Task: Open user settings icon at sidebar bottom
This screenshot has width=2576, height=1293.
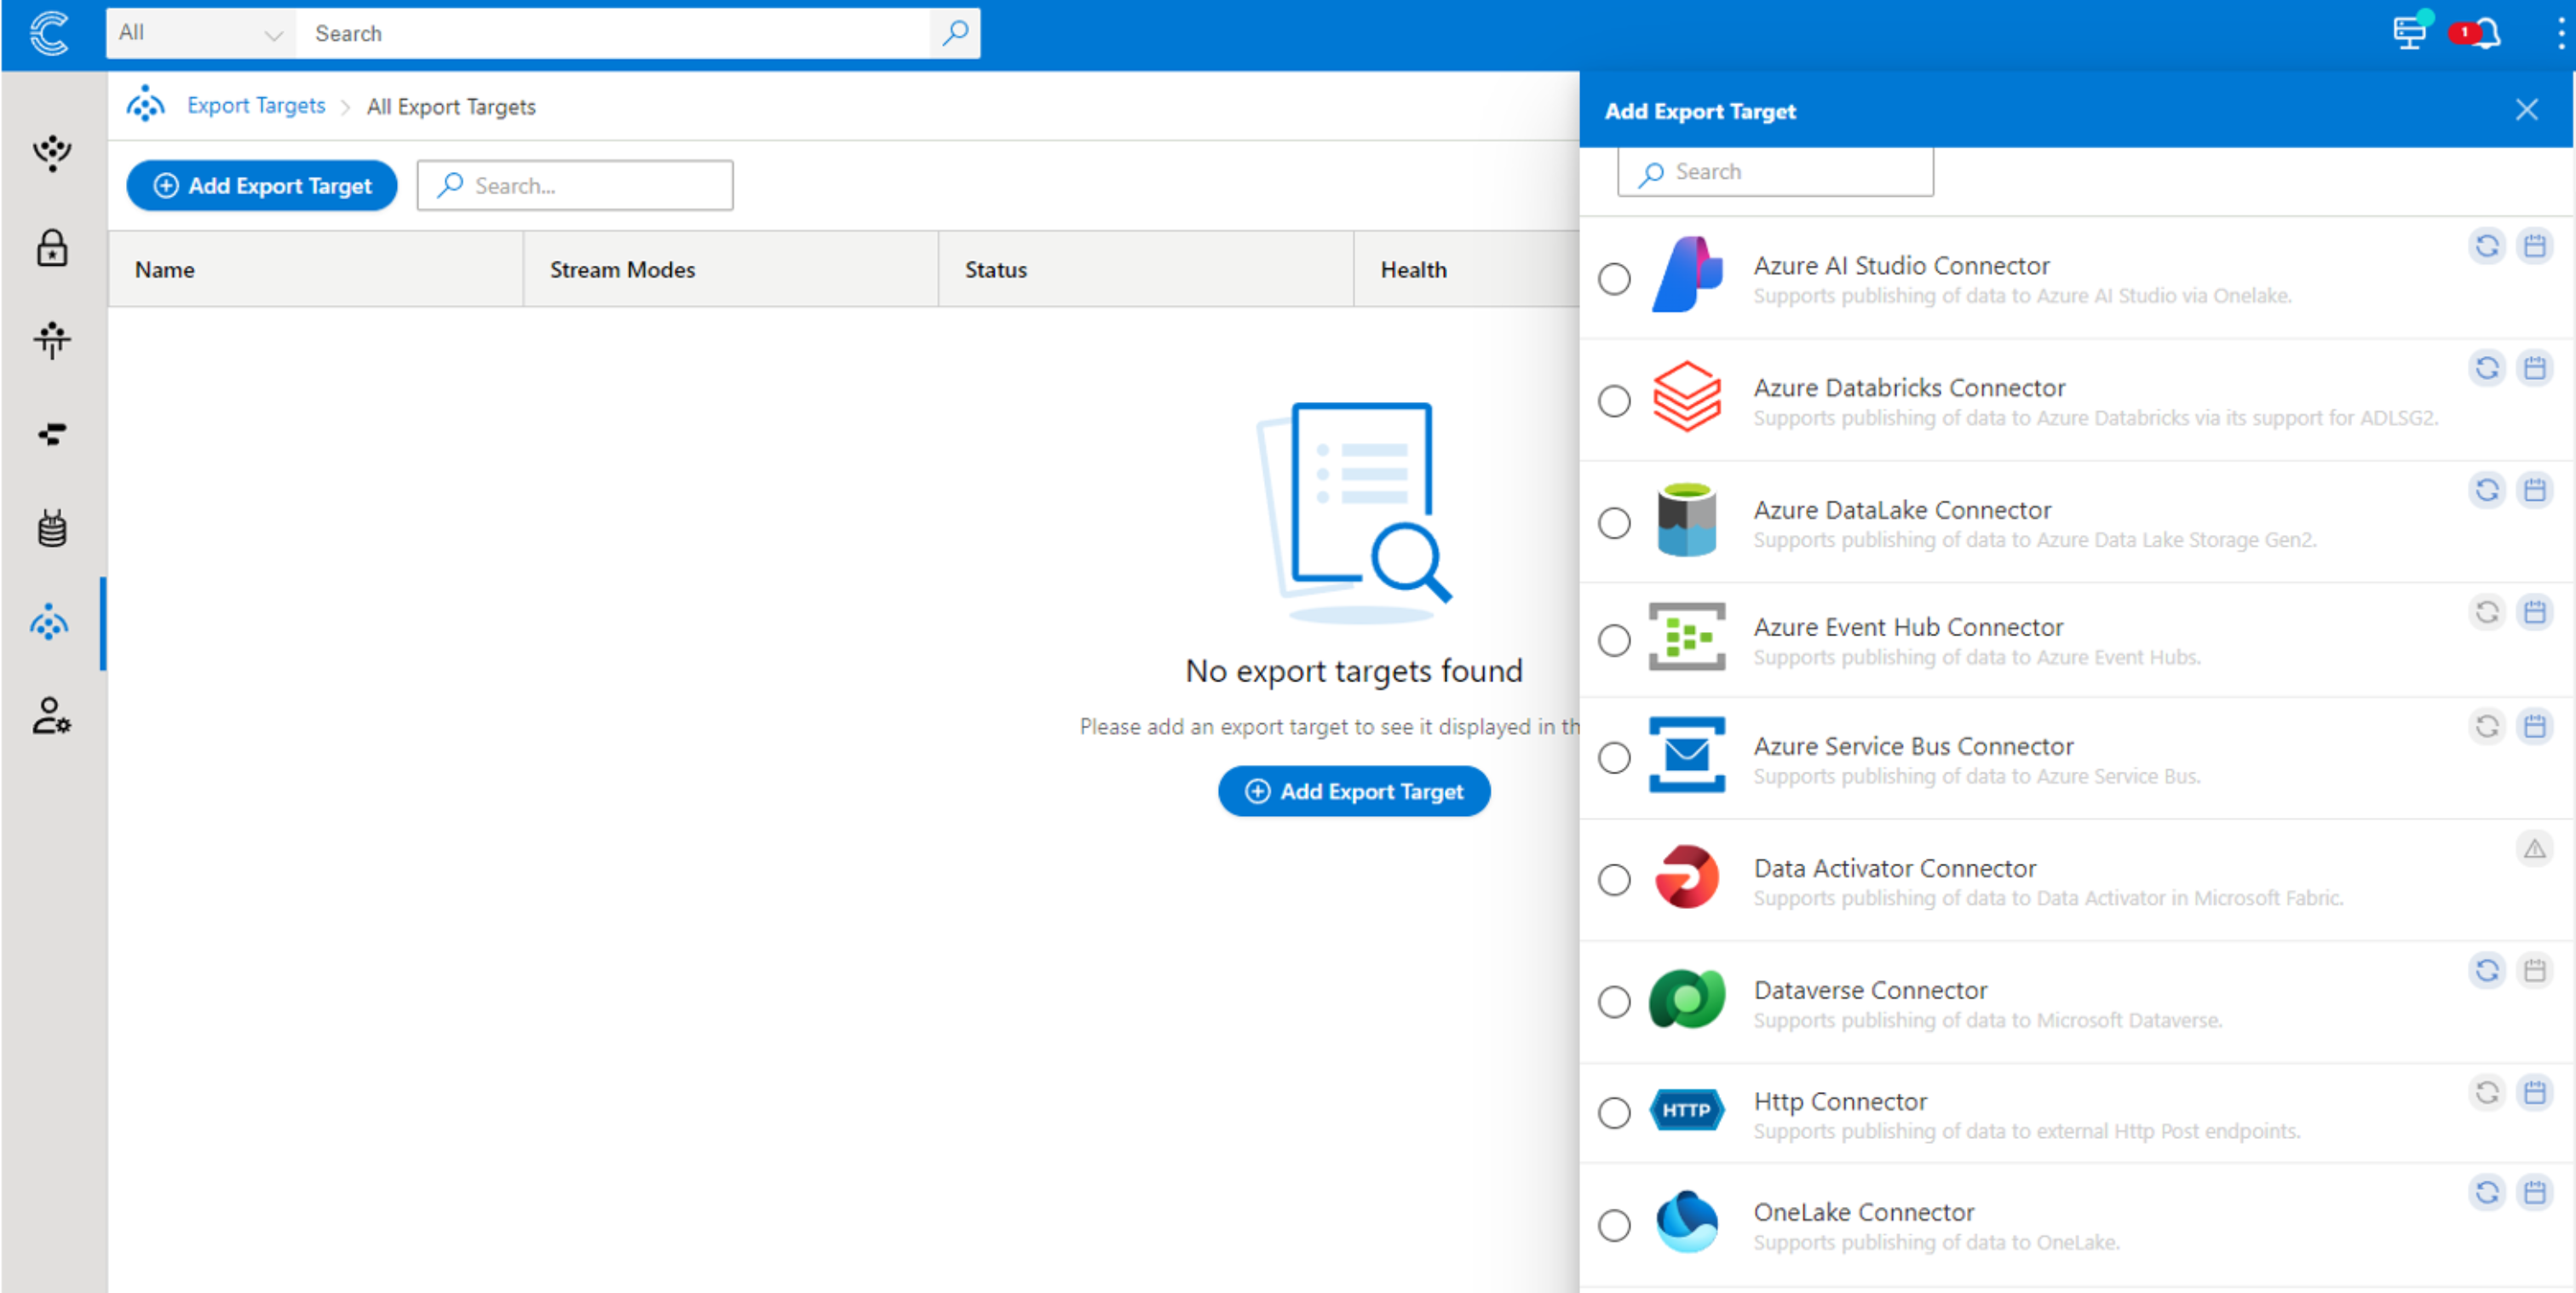Action: [50, 716]
